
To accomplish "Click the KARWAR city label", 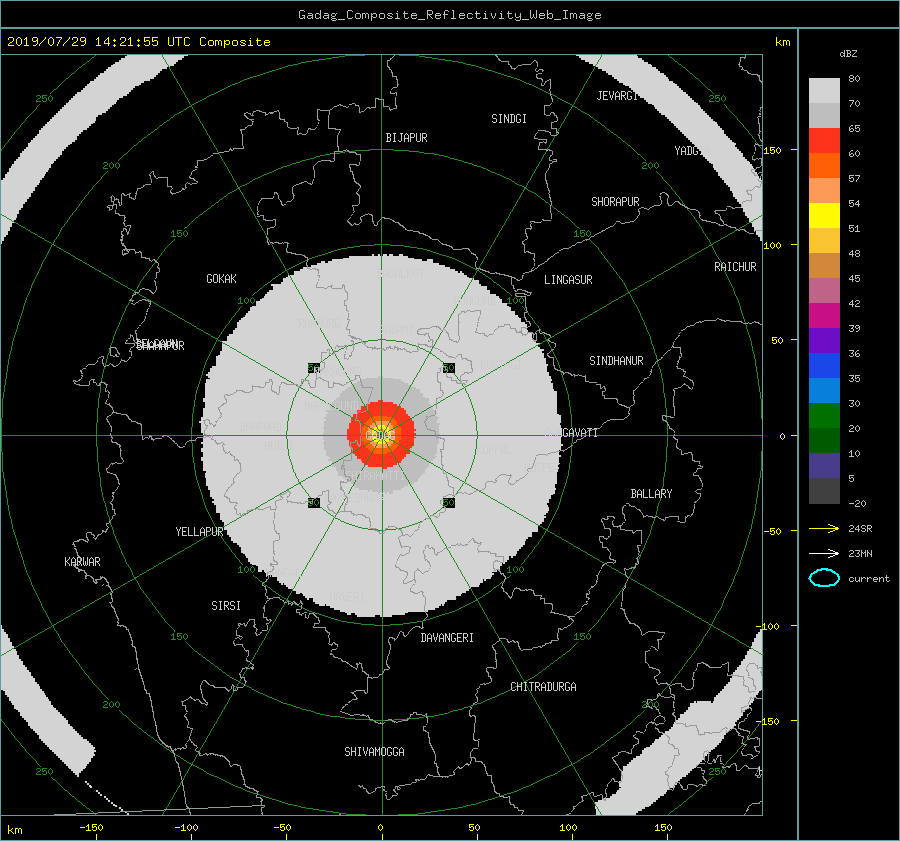I will click(82, 562).
